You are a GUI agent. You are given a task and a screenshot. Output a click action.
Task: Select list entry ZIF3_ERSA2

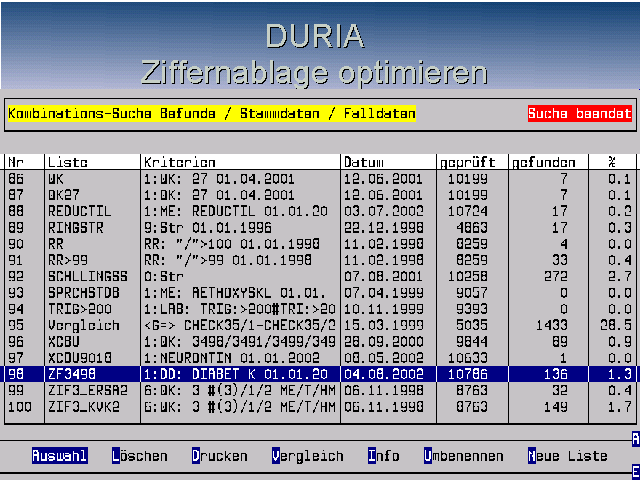point(88,390)
